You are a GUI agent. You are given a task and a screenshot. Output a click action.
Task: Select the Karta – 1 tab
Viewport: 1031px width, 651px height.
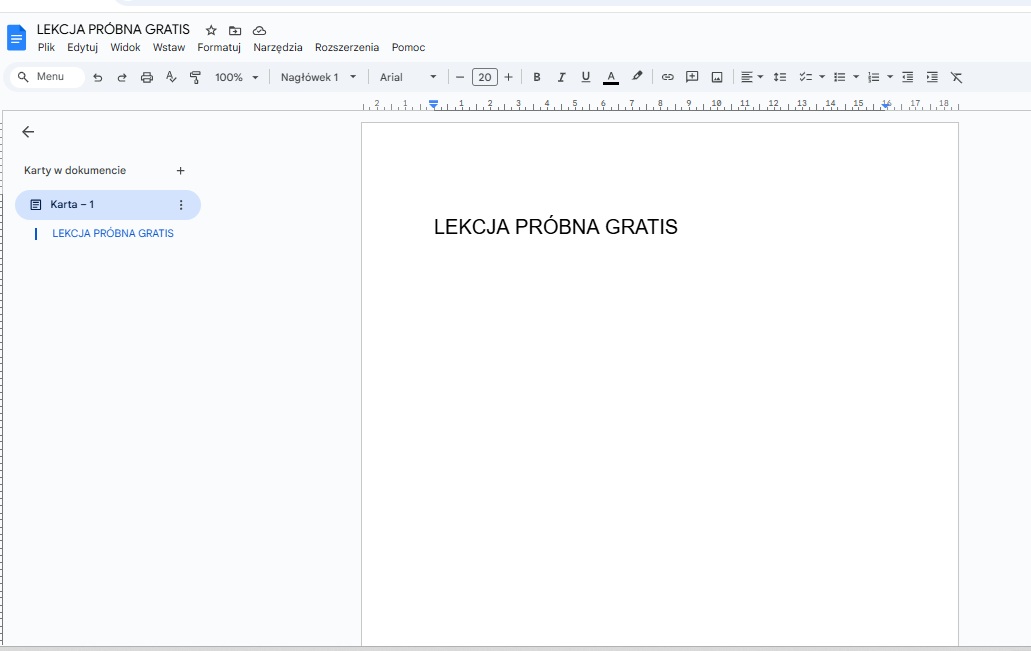tap(108, 205)
